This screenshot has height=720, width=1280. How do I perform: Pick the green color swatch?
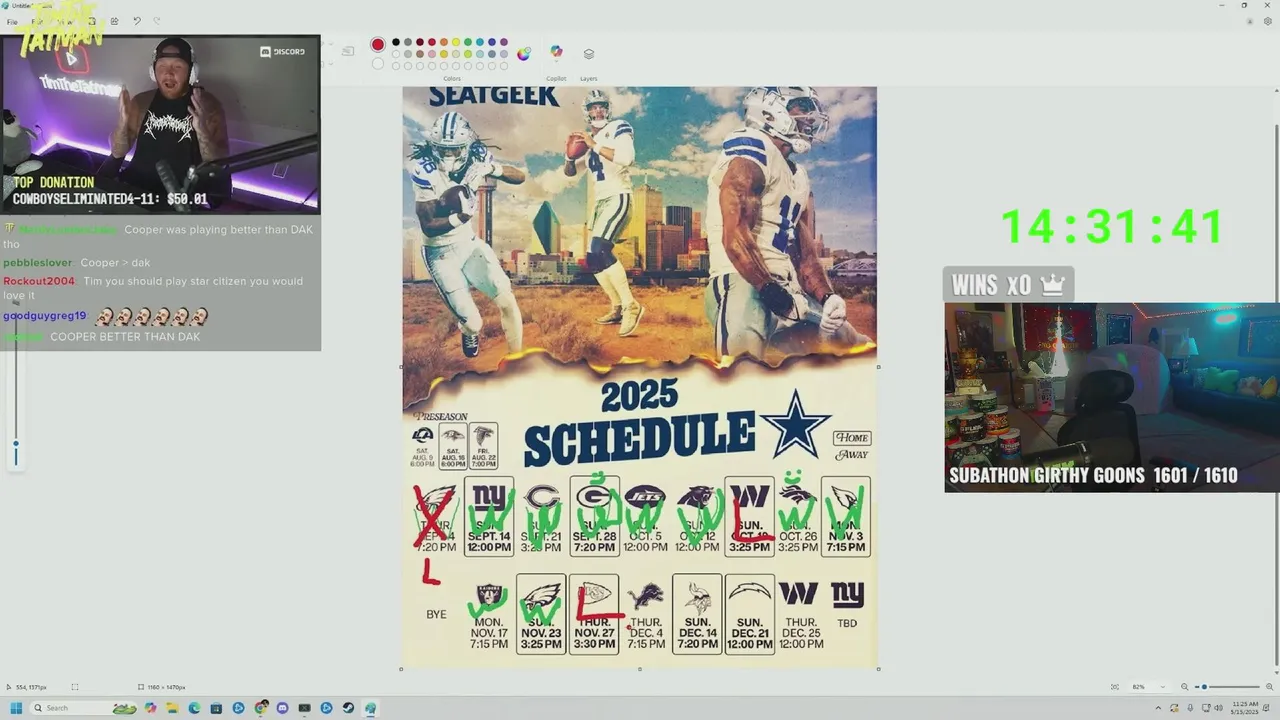468,42
